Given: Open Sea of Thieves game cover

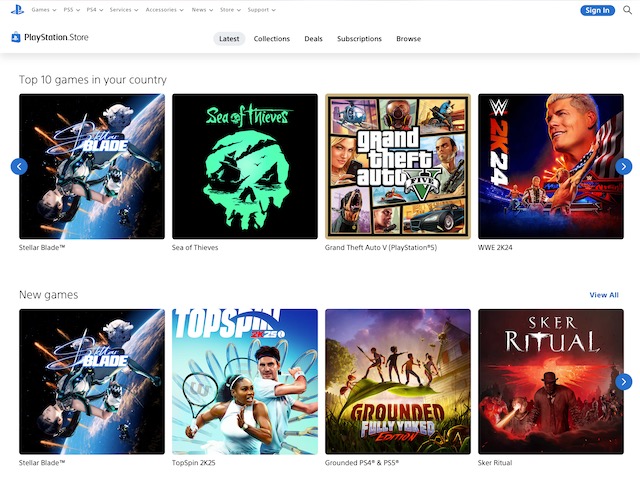Looking at the screenshot, I should [245, 166].
